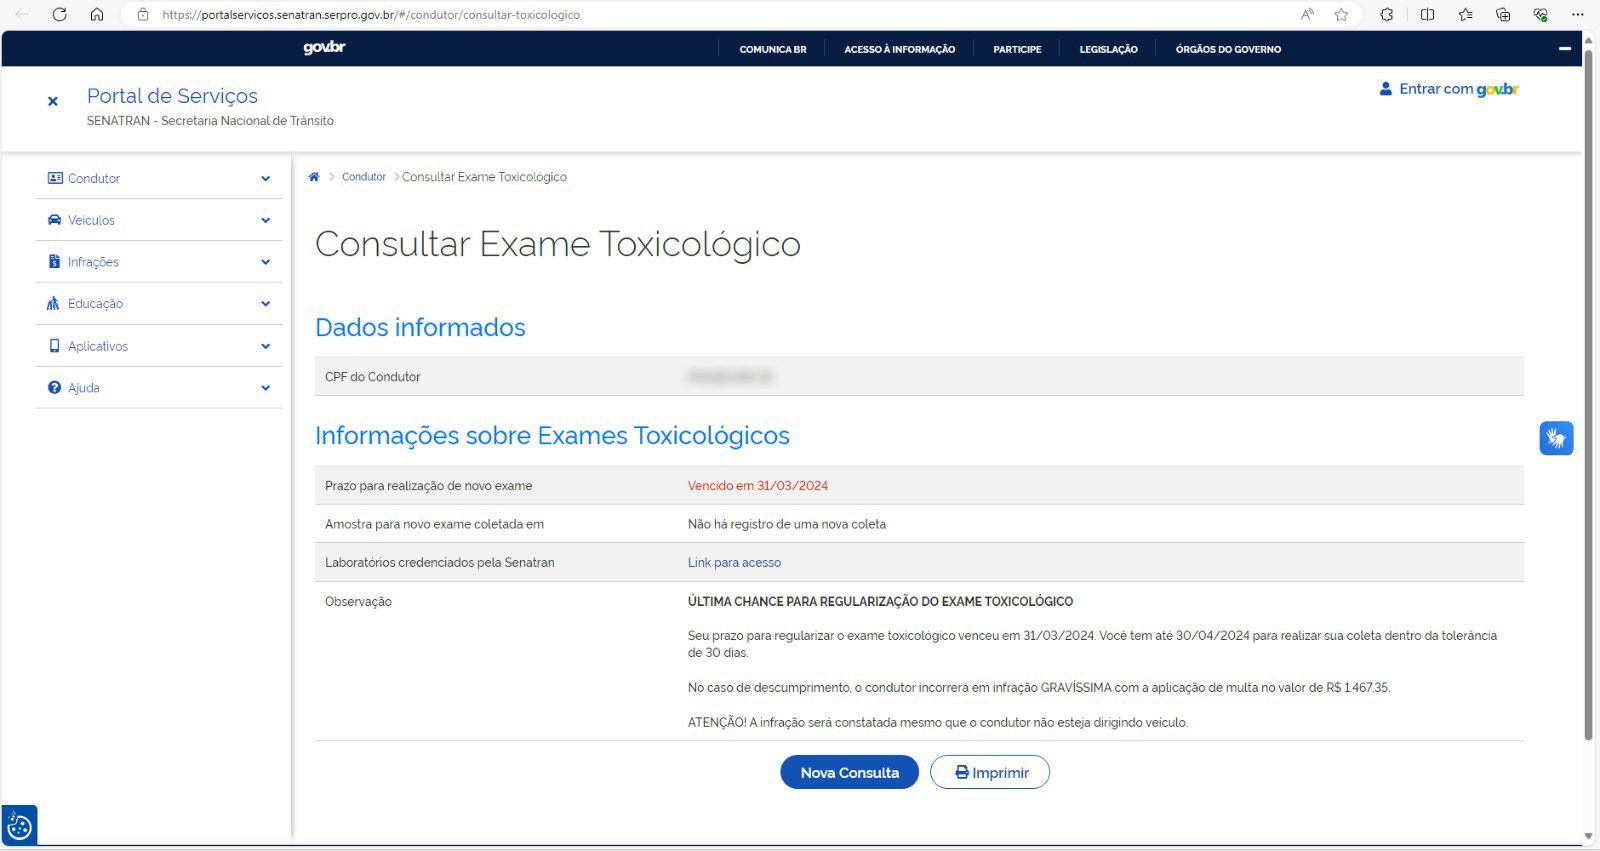Screen dimensions: 1600x851
Task: Click 'Consultar Exame Toxicológico' breadcrumb text
Action: pos(484,177)
